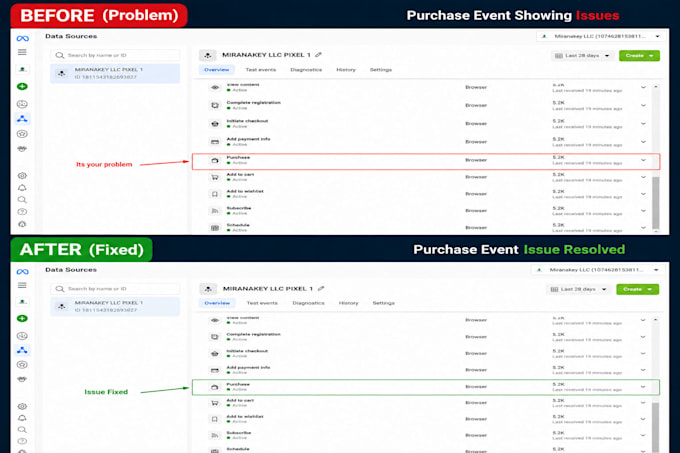This screenshot has width=680, height=453.
Task: Click the events list scrollbar thumb in AFTER screenshot
Action: pyautogui.click(x=656, y=428)
